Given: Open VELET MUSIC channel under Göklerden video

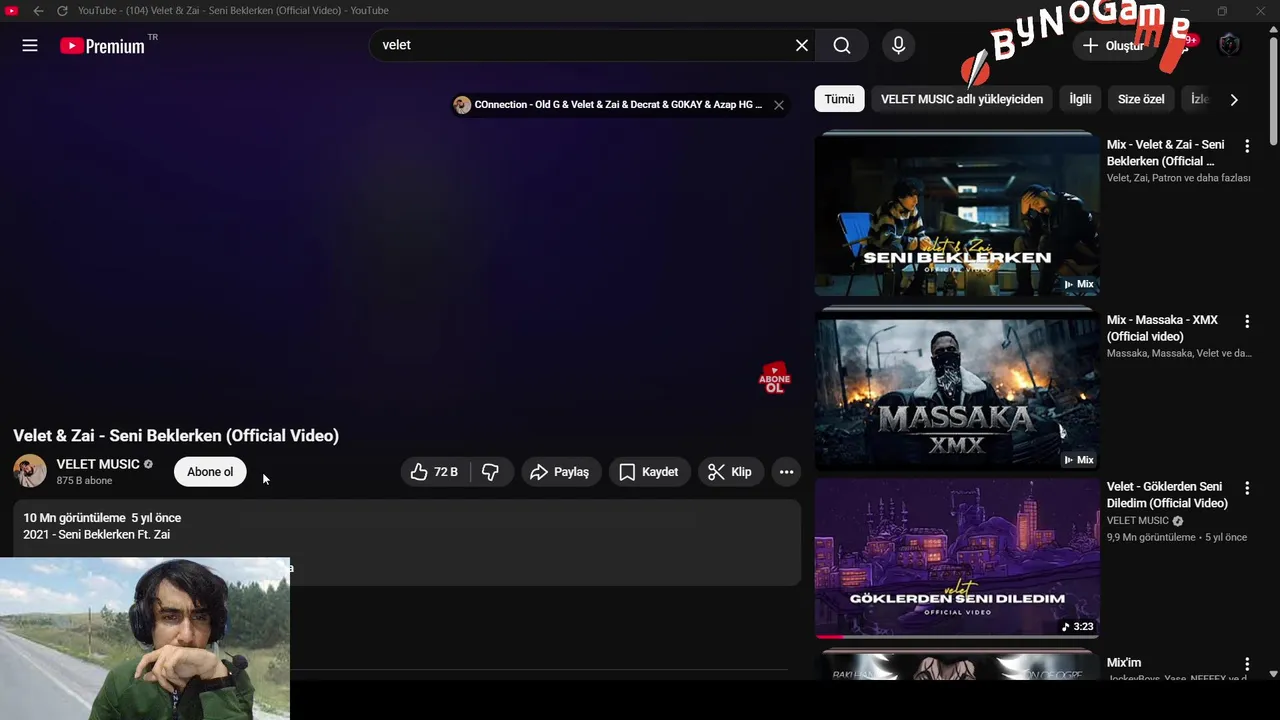Looking at the screenshot, I should pyautogui.click(x=1138, y=521).
